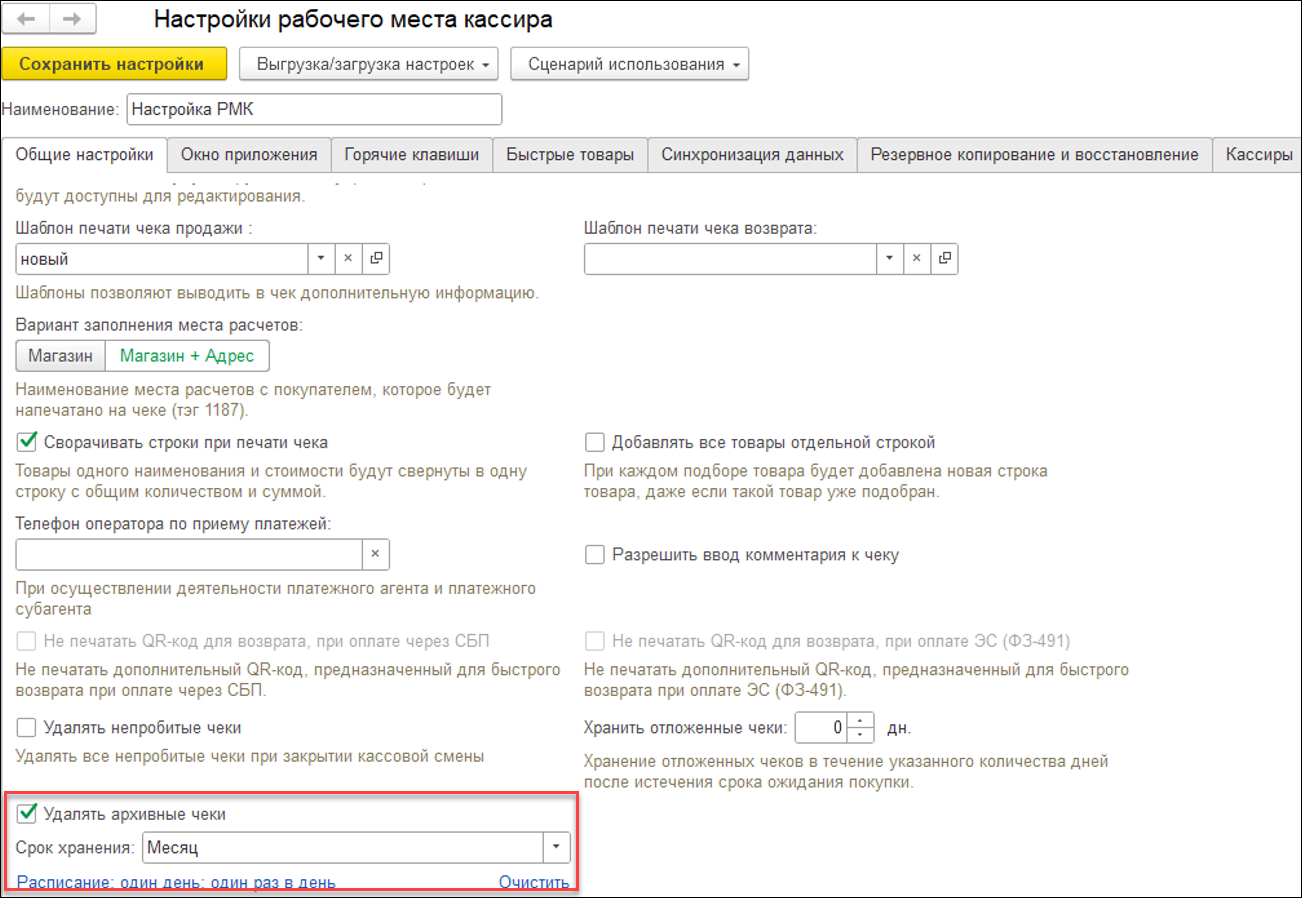Open 'Сценарий использования' menu
Image resolution: width=1302 pixels, height=898 pixels.
tap(630, 64)
